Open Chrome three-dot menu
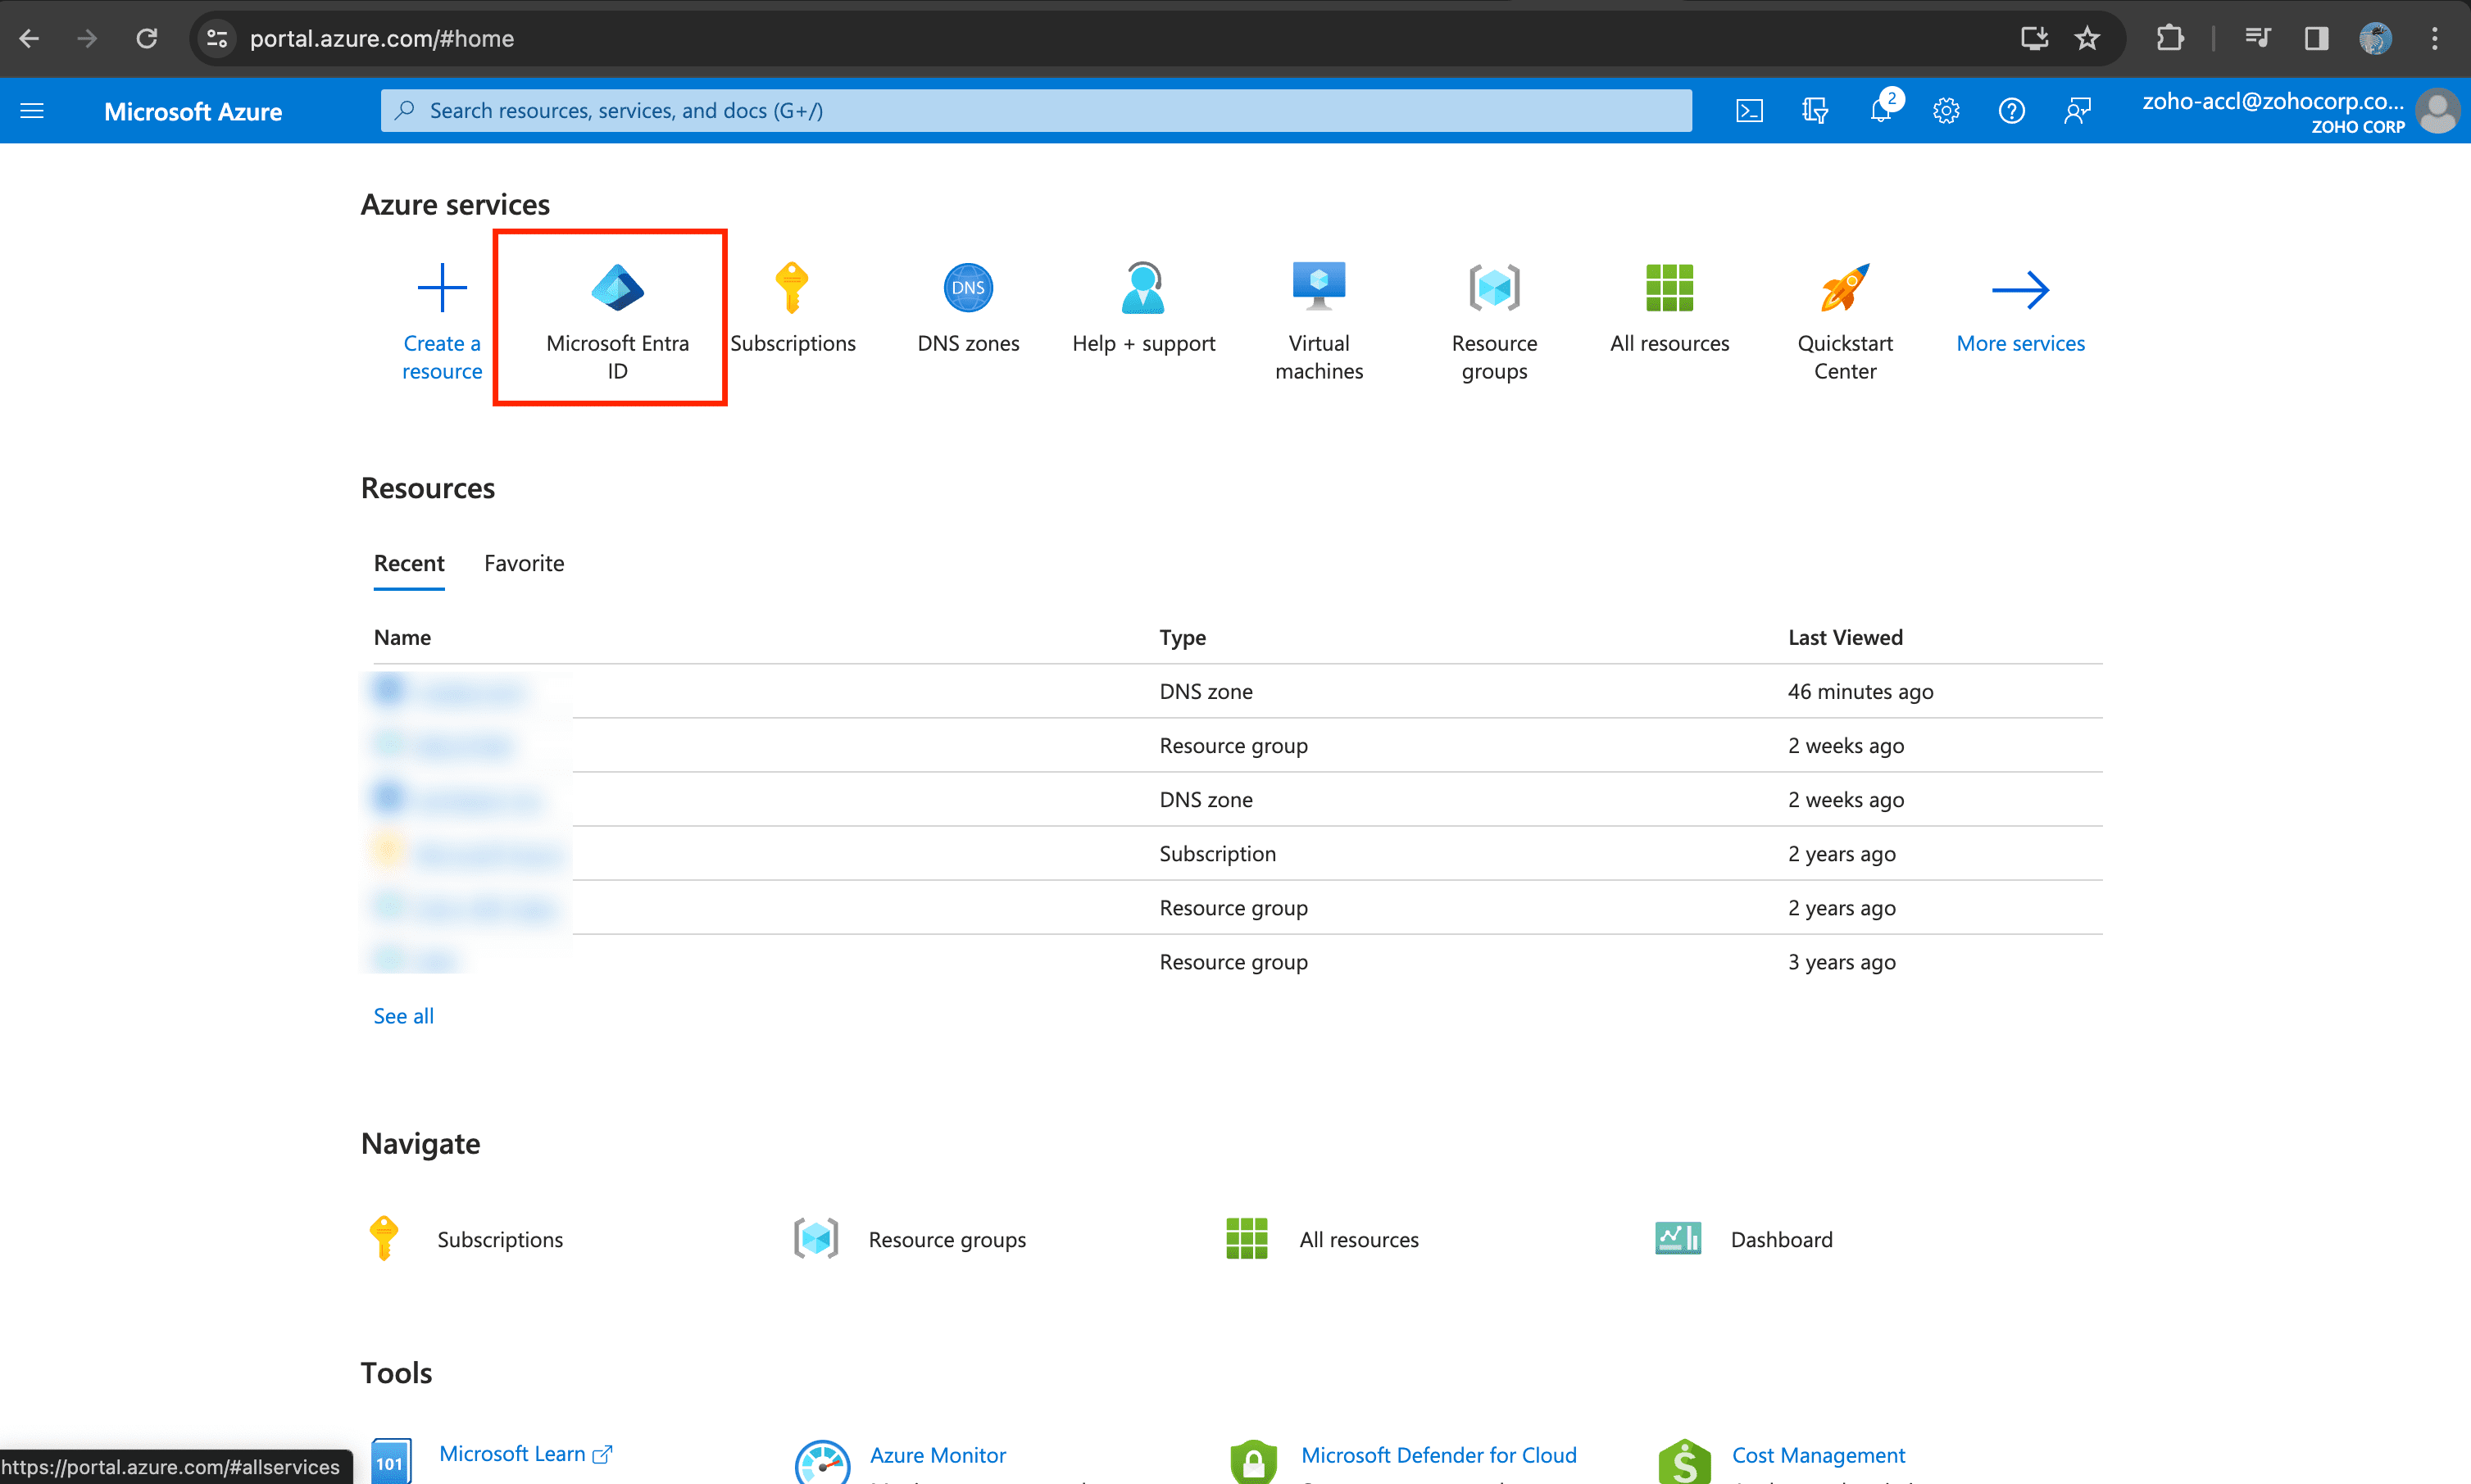This screenshot has height=1484, width=2471. pos(2434,38)
